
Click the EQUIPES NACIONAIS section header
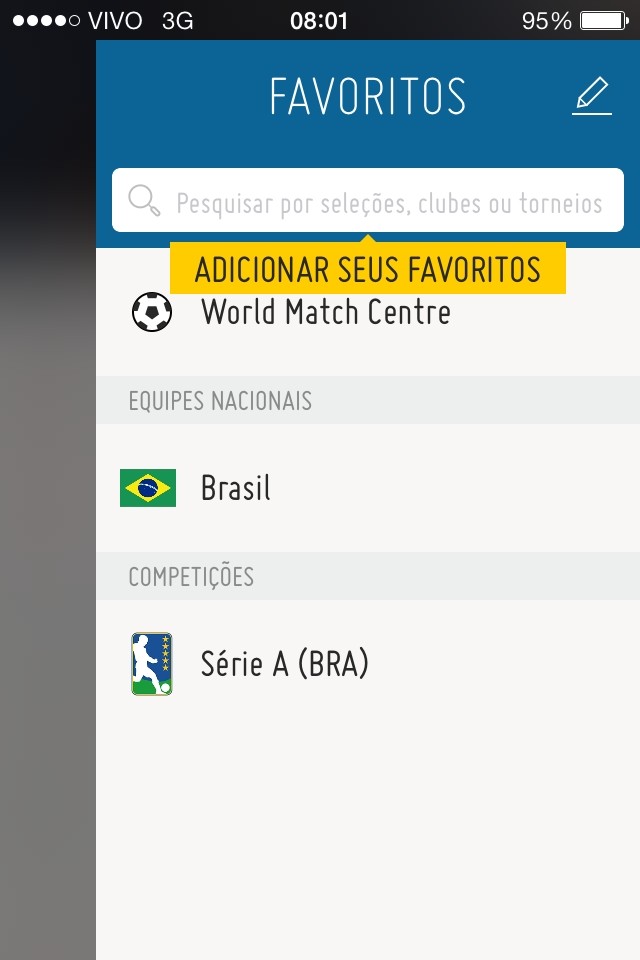pyautogui.click(x=220, y=401)
